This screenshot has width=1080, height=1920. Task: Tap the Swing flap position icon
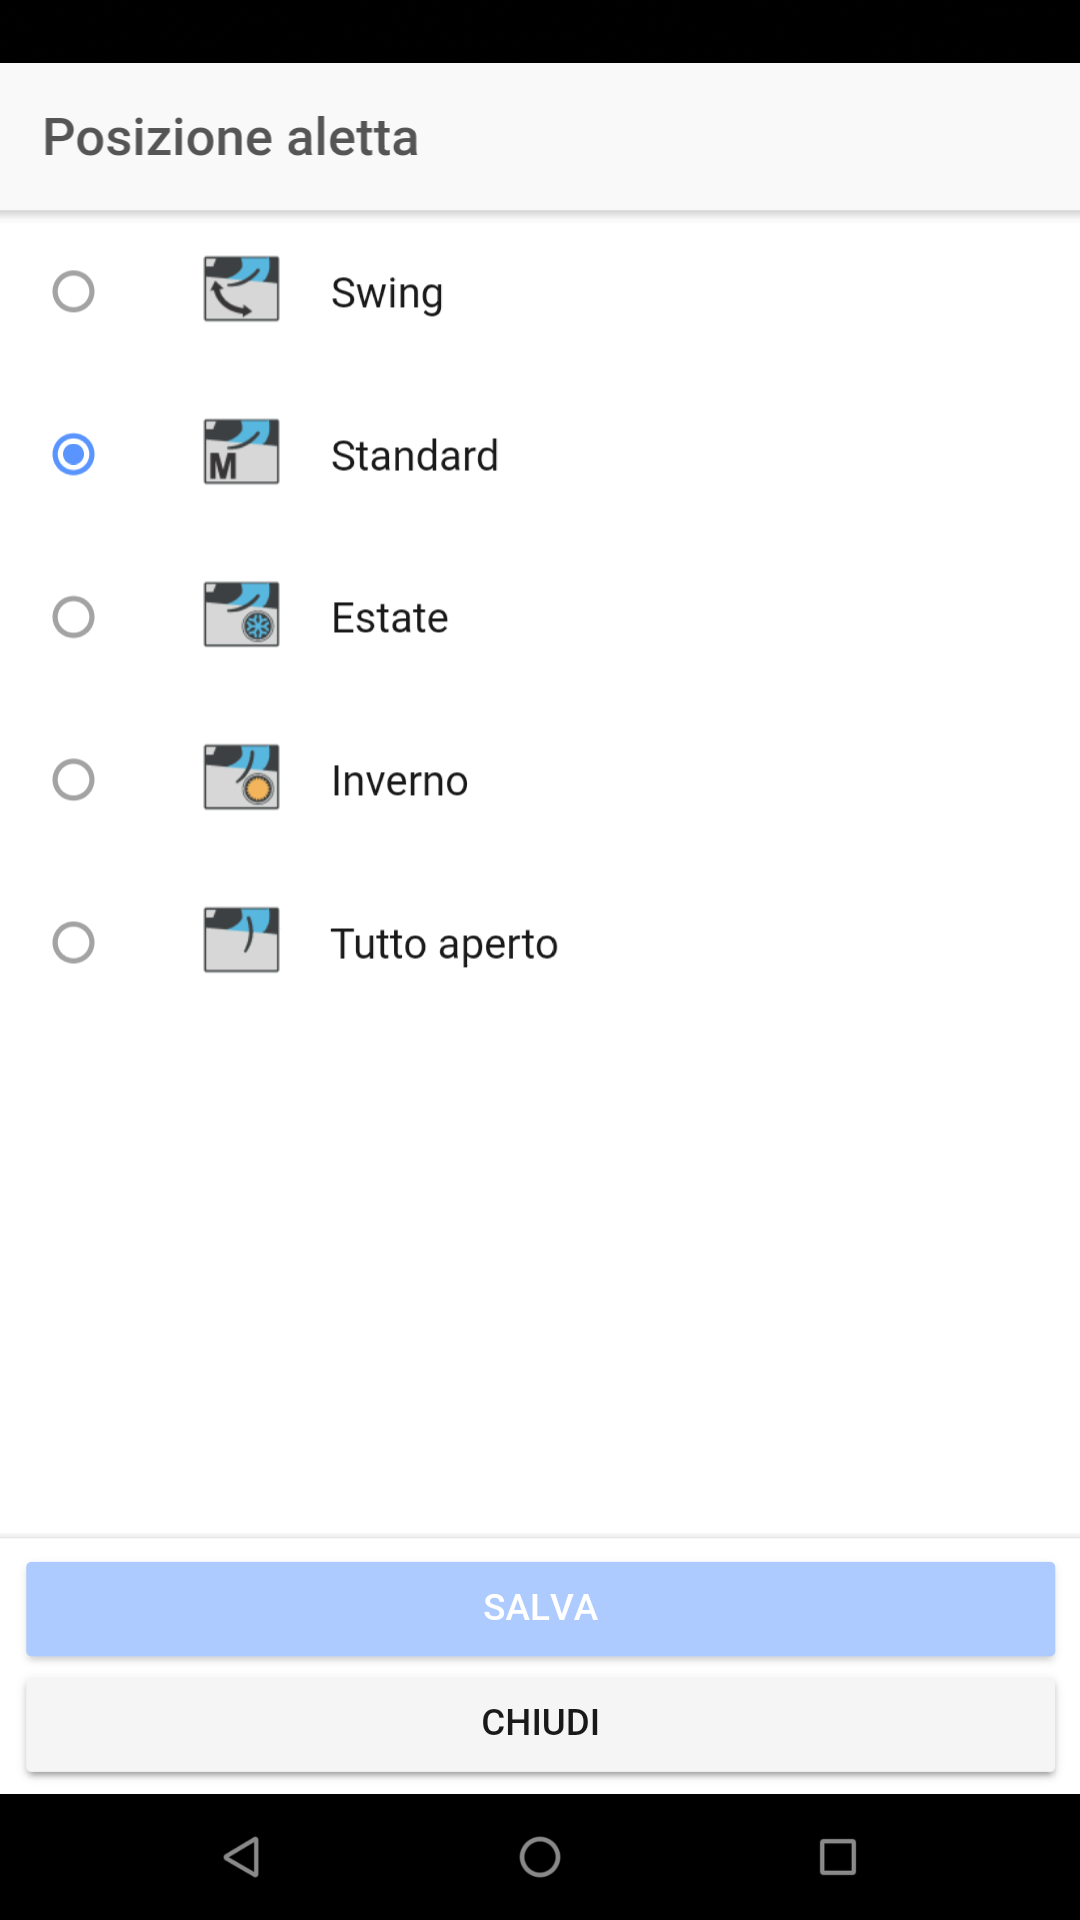pos(241,289)
